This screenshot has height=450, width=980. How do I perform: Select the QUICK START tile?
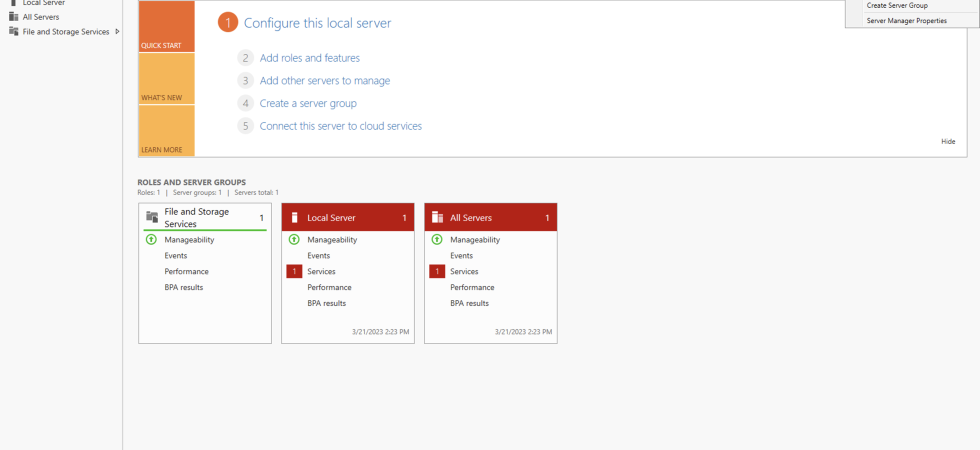[x=166, y=26]
